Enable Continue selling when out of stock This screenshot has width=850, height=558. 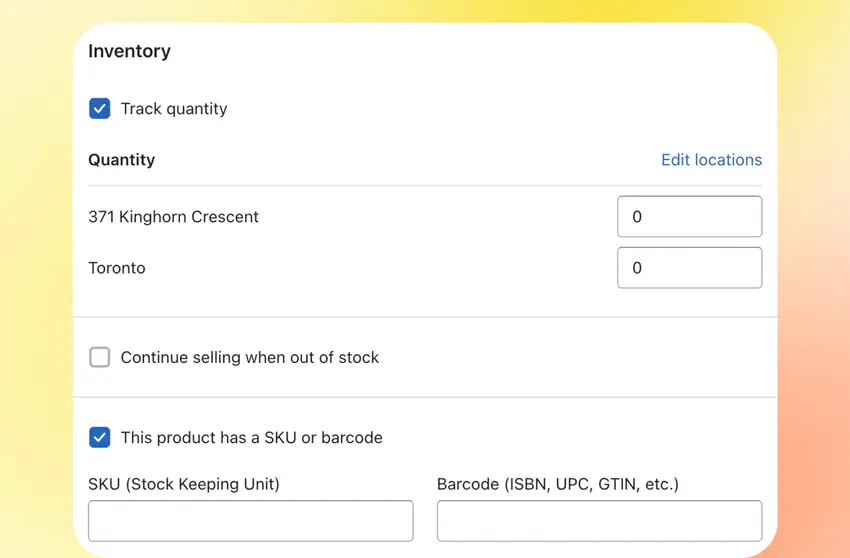[x=100, y=357]
